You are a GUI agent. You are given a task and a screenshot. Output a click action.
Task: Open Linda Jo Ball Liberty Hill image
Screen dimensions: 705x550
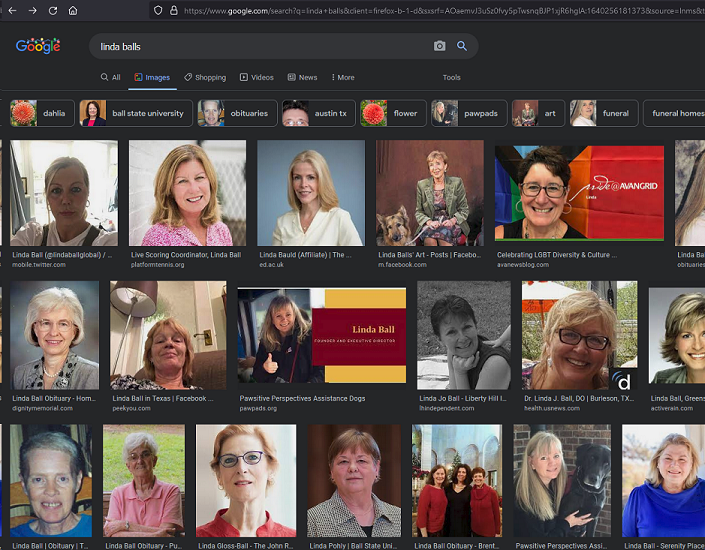coord(464,335)
